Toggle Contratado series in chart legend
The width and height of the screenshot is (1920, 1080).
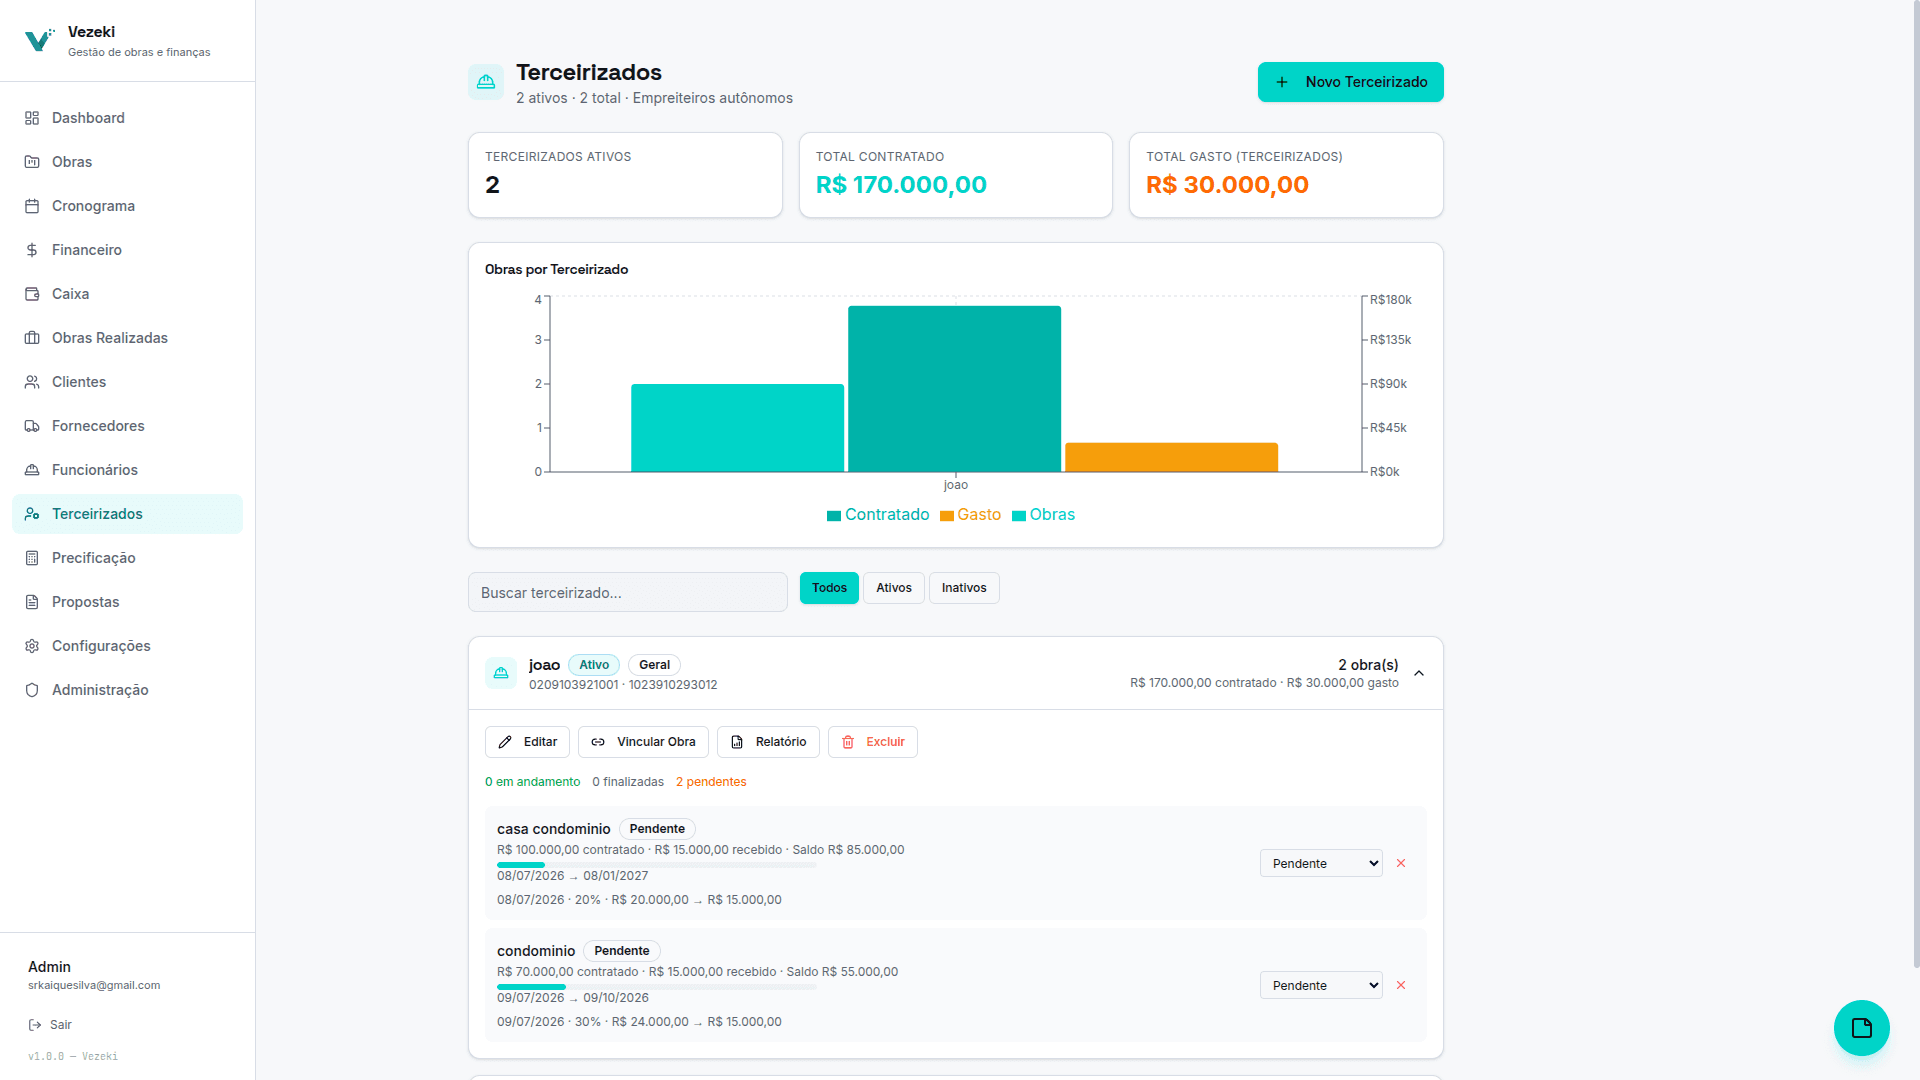pyautogui.click(x=878, y=515)
